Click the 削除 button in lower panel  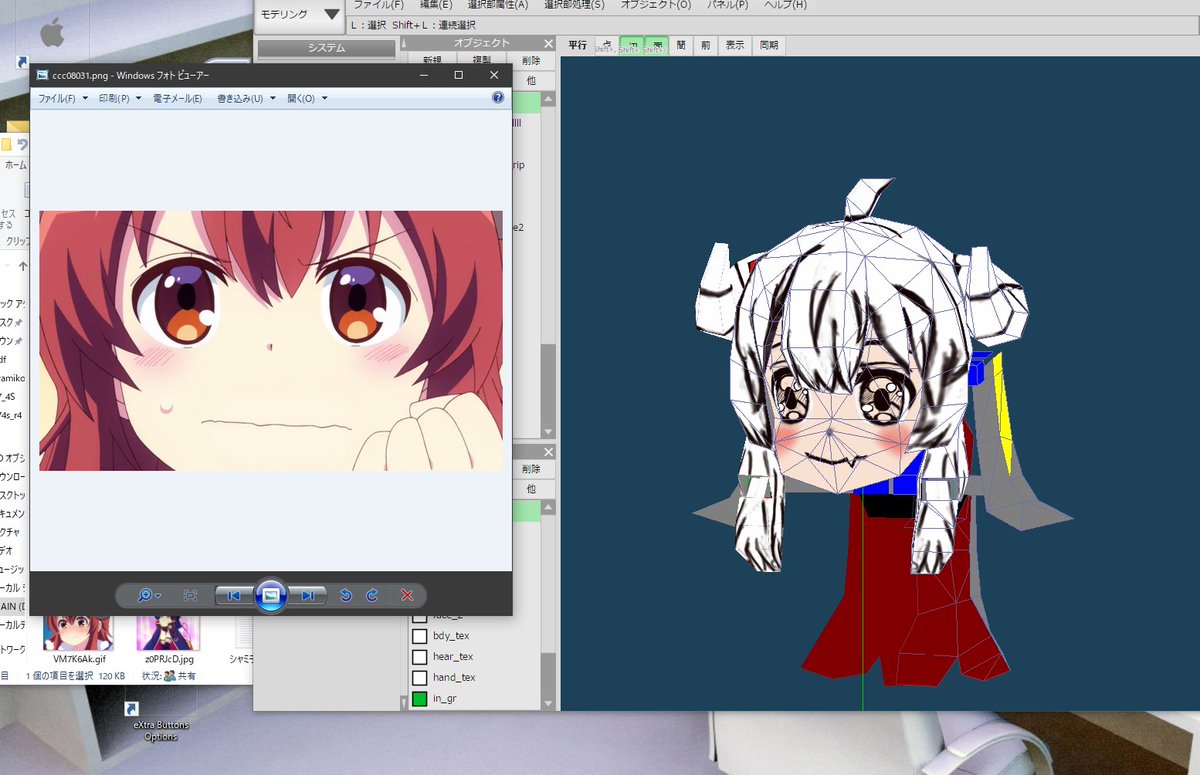tap(531, 469)
